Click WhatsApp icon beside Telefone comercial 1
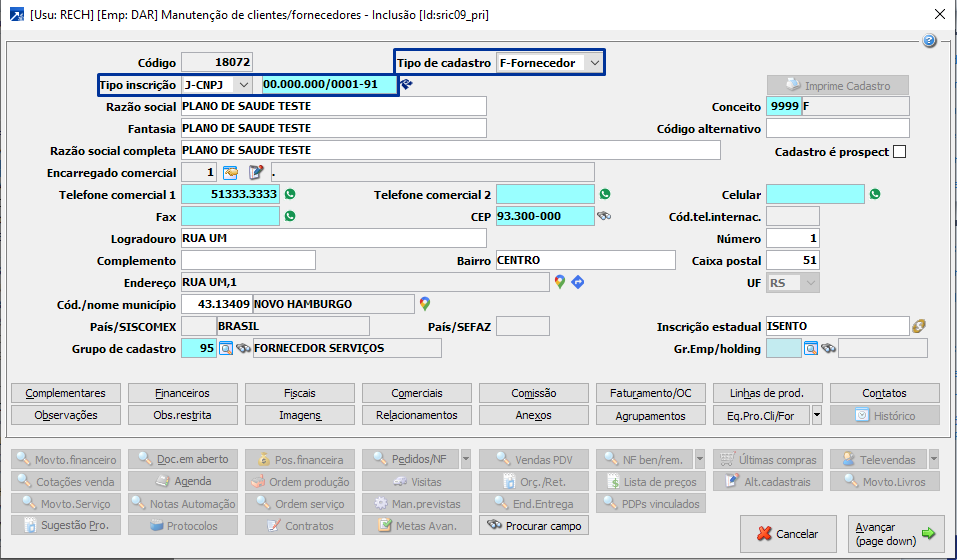Image resolution: width=957 pixels, height=560 pixels. coord(291,194)
